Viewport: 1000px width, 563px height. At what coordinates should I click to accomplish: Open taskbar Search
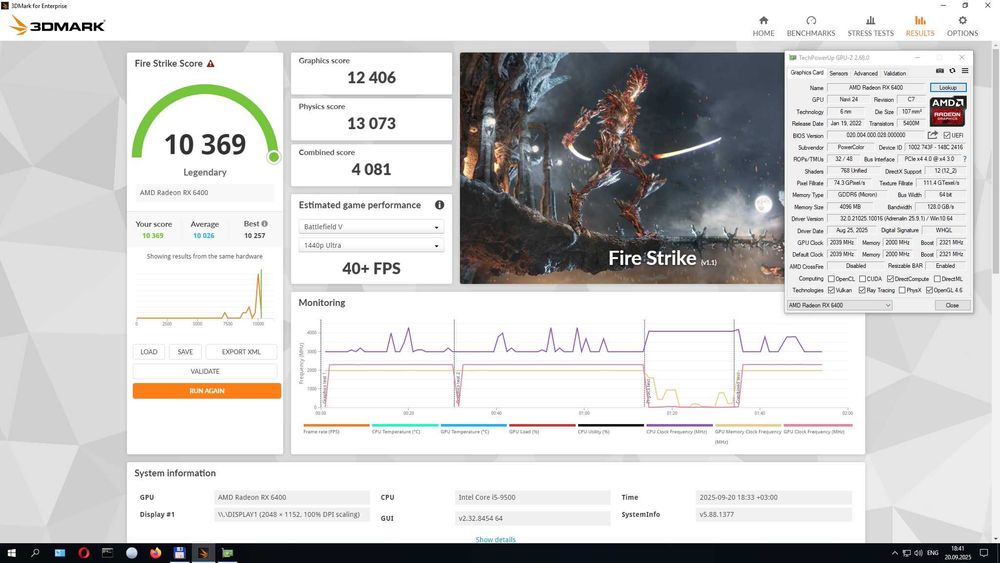[35, 553]
